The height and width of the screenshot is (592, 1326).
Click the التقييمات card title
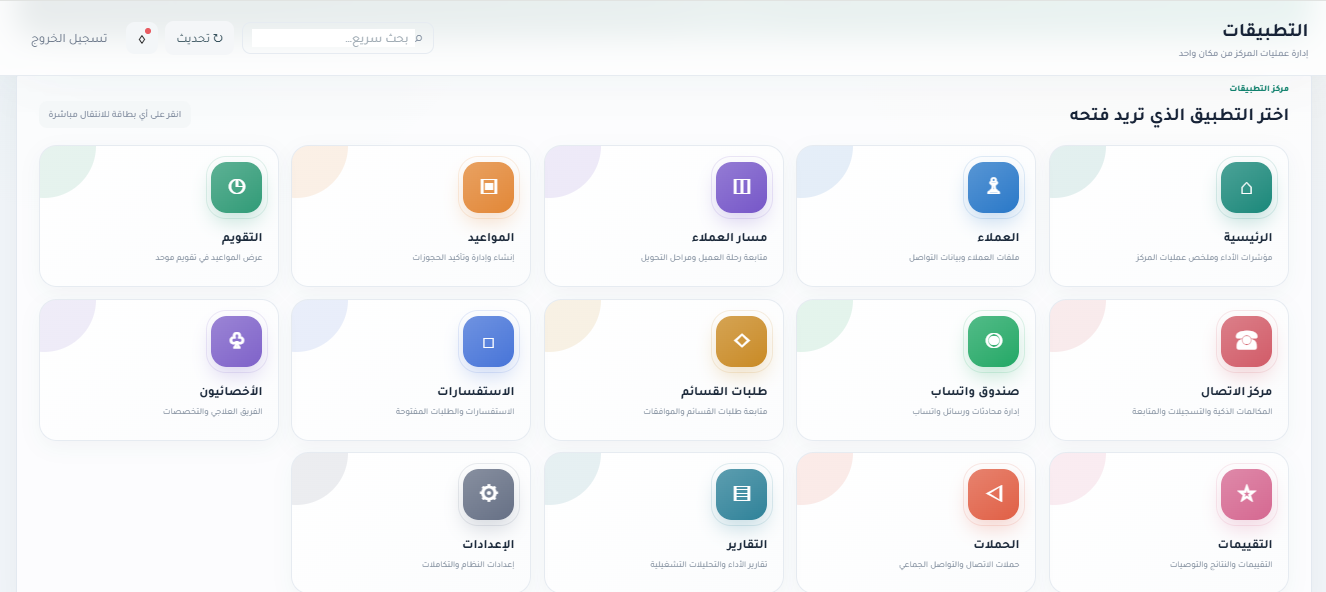1245,545
